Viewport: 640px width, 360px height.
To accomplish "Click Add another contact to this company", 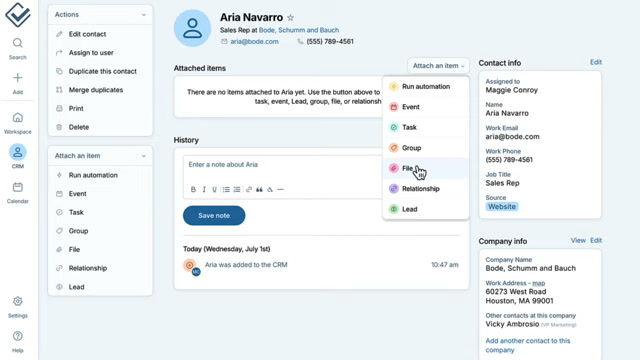I will click(x=528, y=345).
